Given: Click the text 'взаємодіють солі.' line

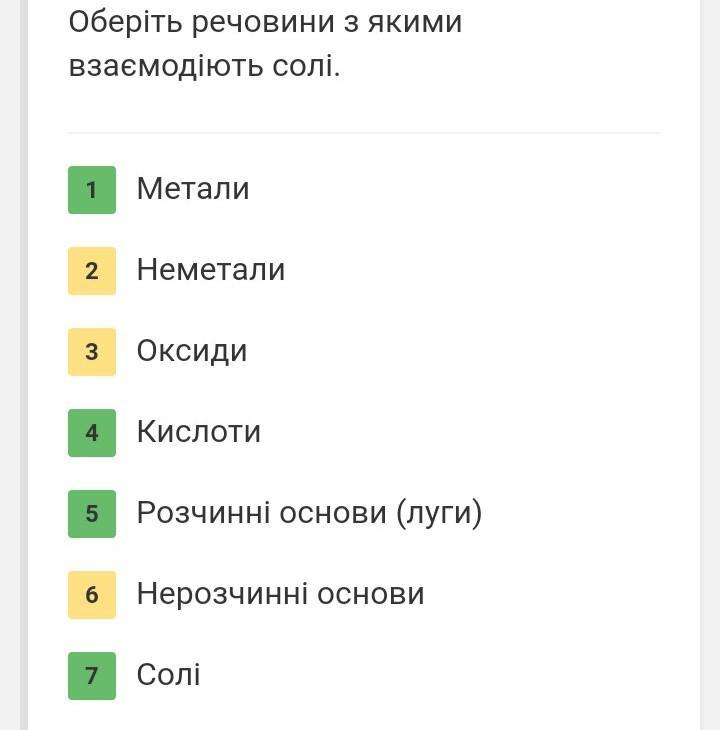Looking at the screenshot, I should (x=205, y=66).
